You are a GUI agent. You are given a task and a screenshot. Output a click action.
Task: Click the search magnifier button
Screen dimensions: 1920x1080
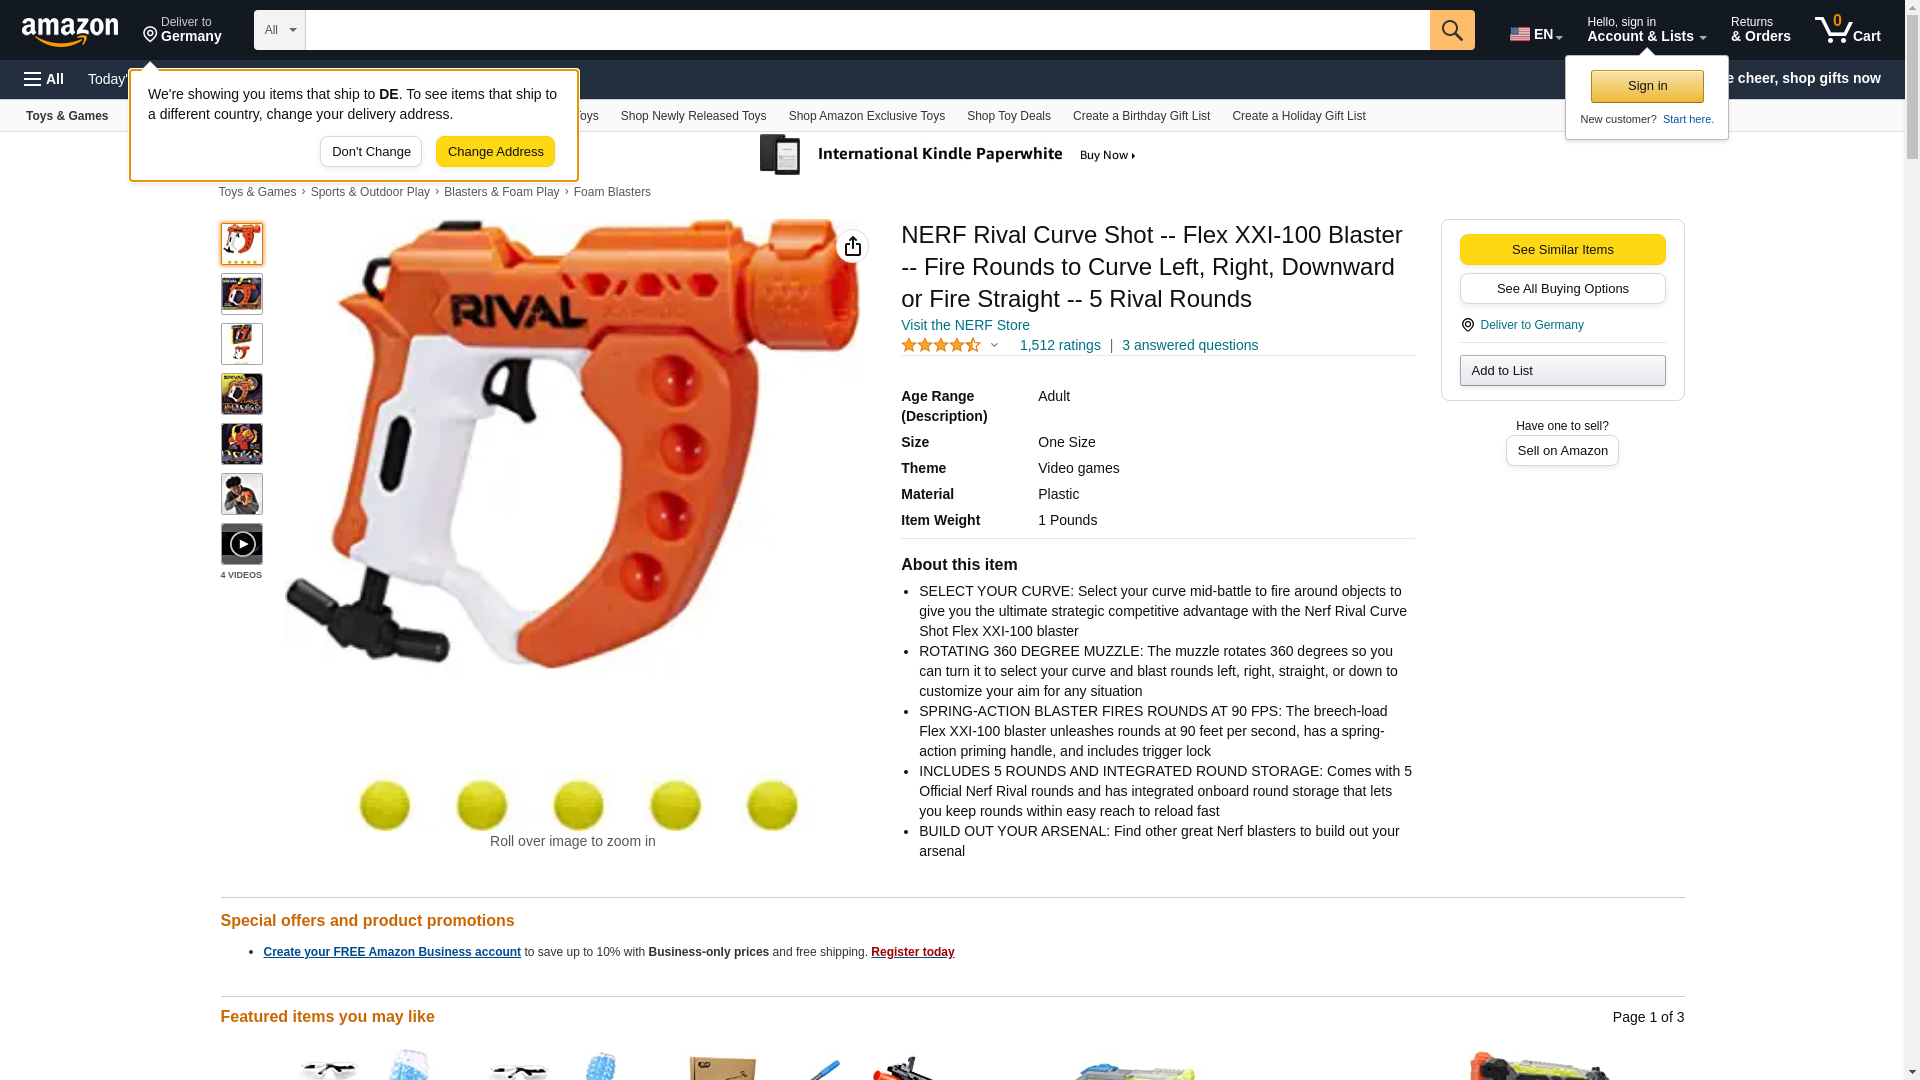coord(1452,30)
